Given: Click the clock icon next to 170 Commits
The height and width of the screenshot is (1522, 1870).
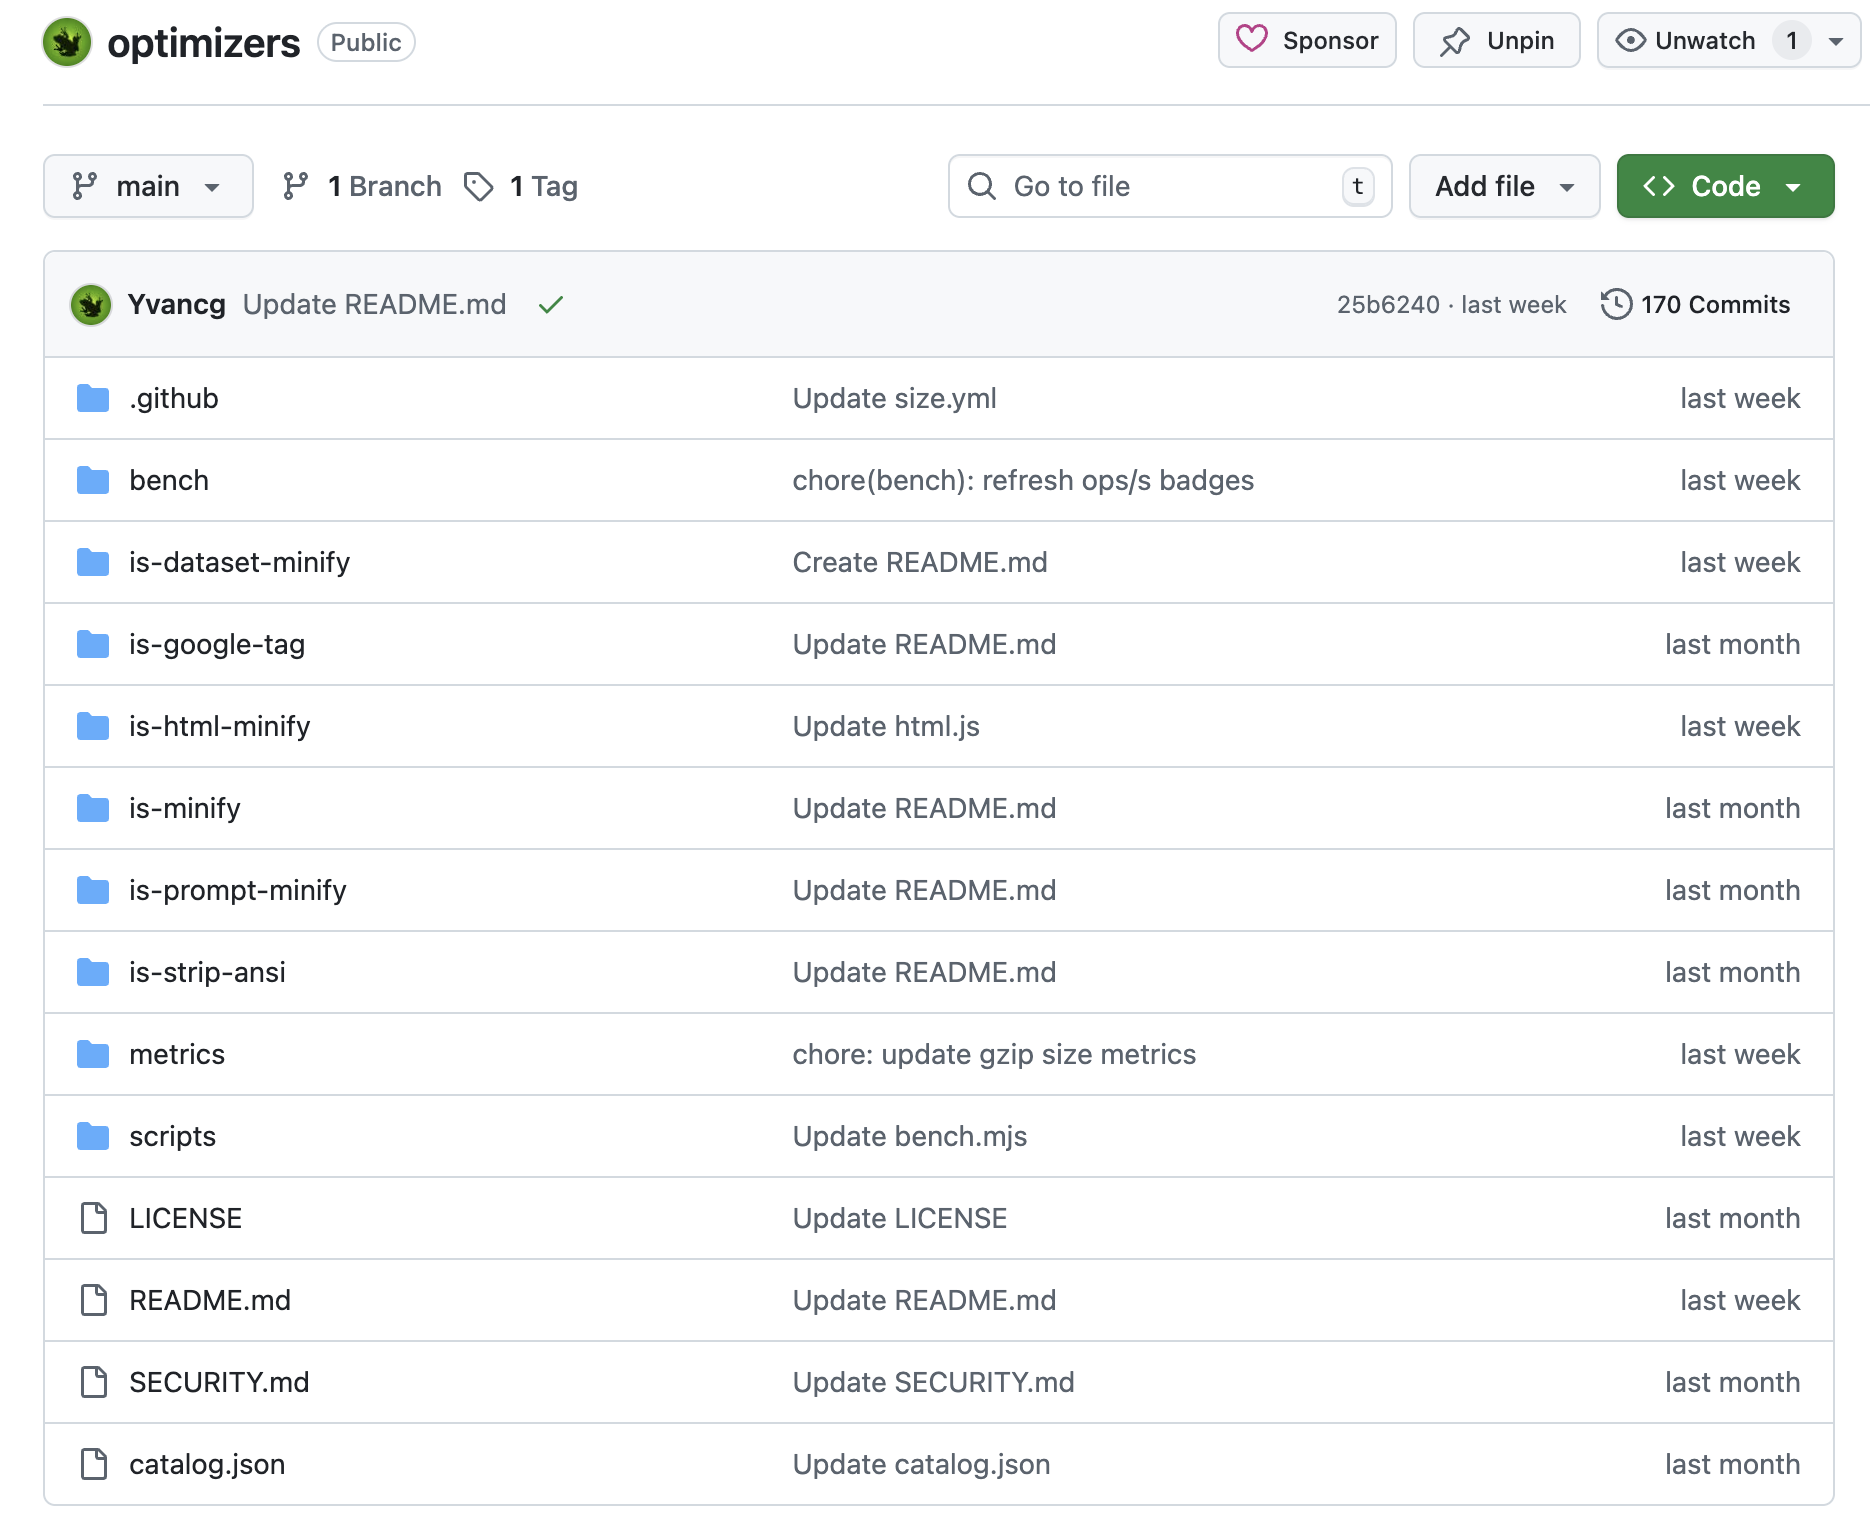Looking at the screenshot, I should [x=1616, y=304].
